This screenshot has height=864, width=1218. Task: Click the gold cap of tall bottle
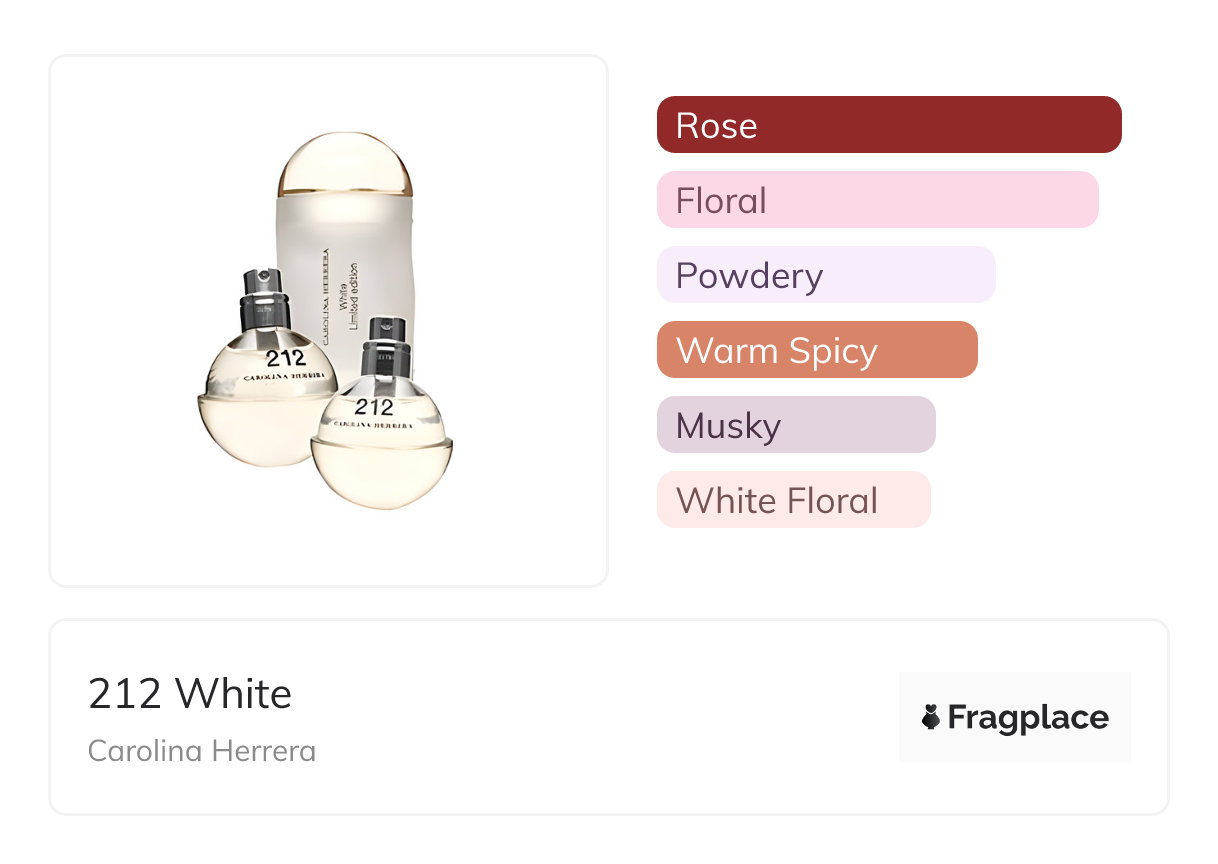pos(345,162)
